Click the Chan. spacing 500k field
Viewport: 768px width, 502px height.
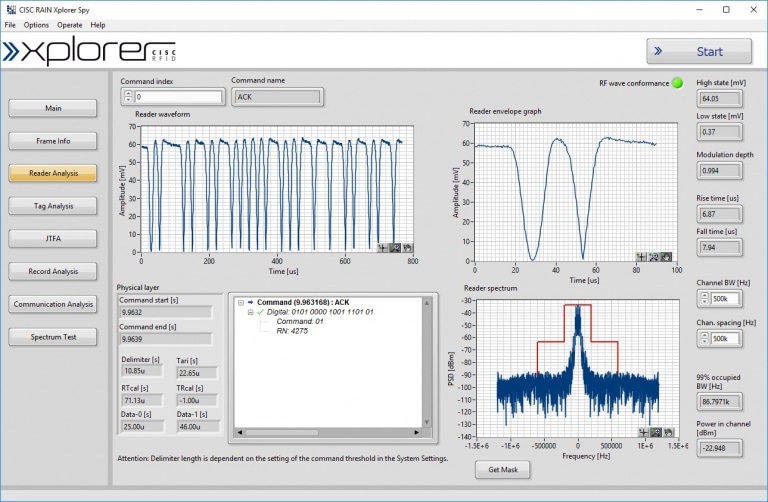(725, 338)
